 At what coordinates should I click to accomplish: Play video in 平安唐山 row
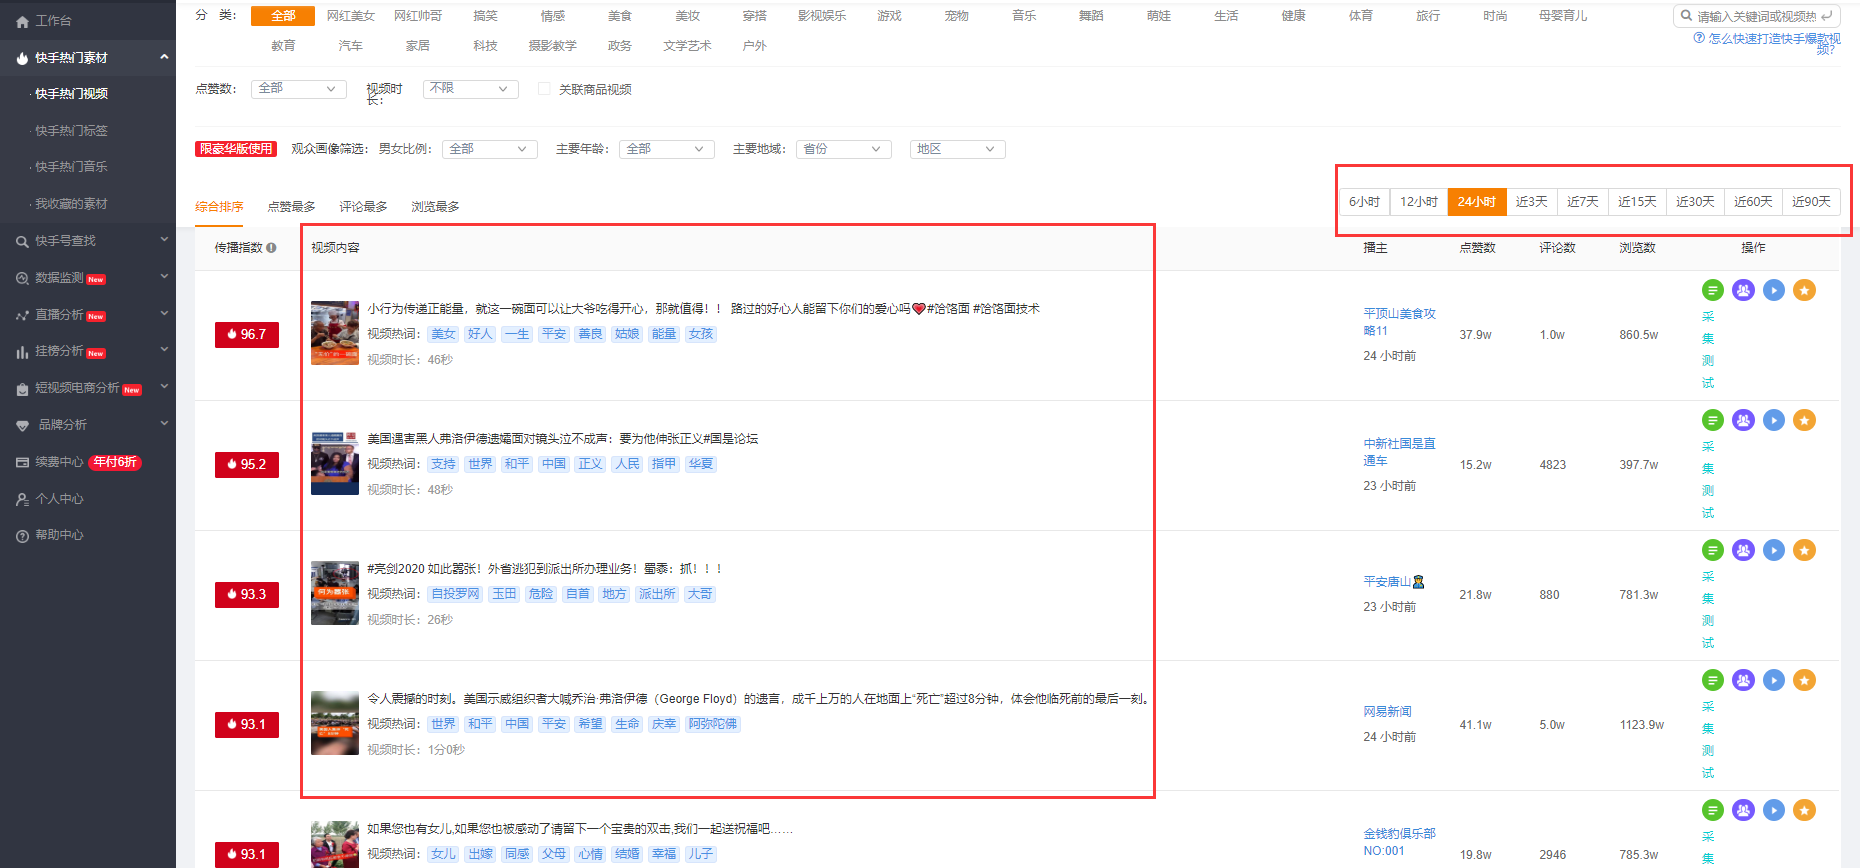1774,550
